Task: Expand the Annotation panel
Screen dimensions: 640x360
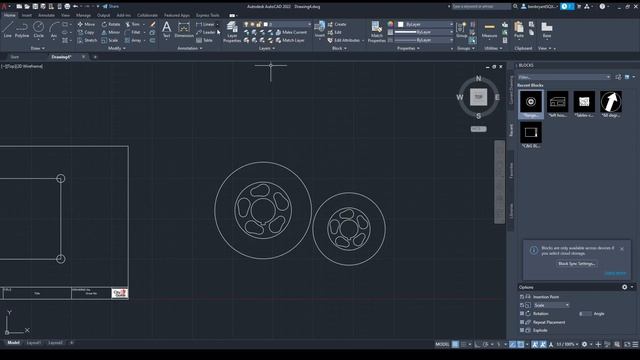Action: pyautogui.click(x=190, y=48)
